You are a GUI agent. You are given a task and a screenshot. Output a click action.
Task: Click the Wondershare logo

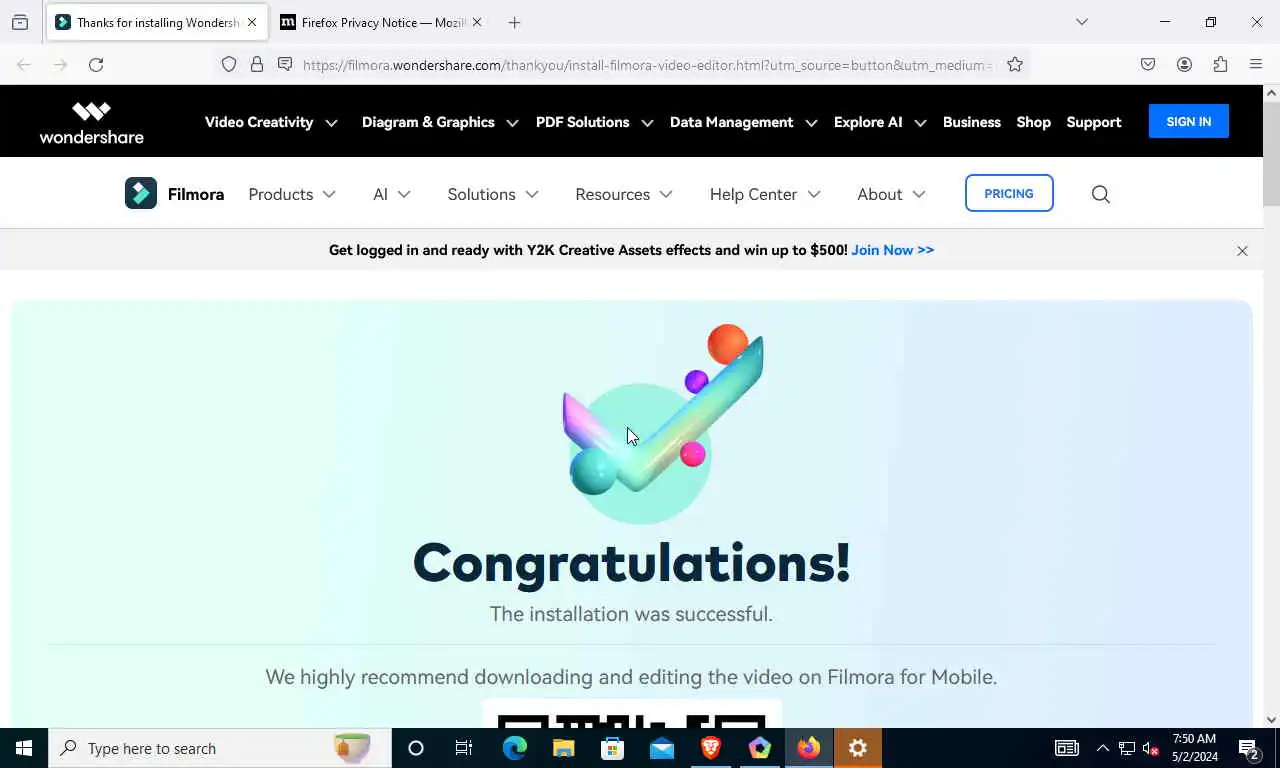point(91,122)
